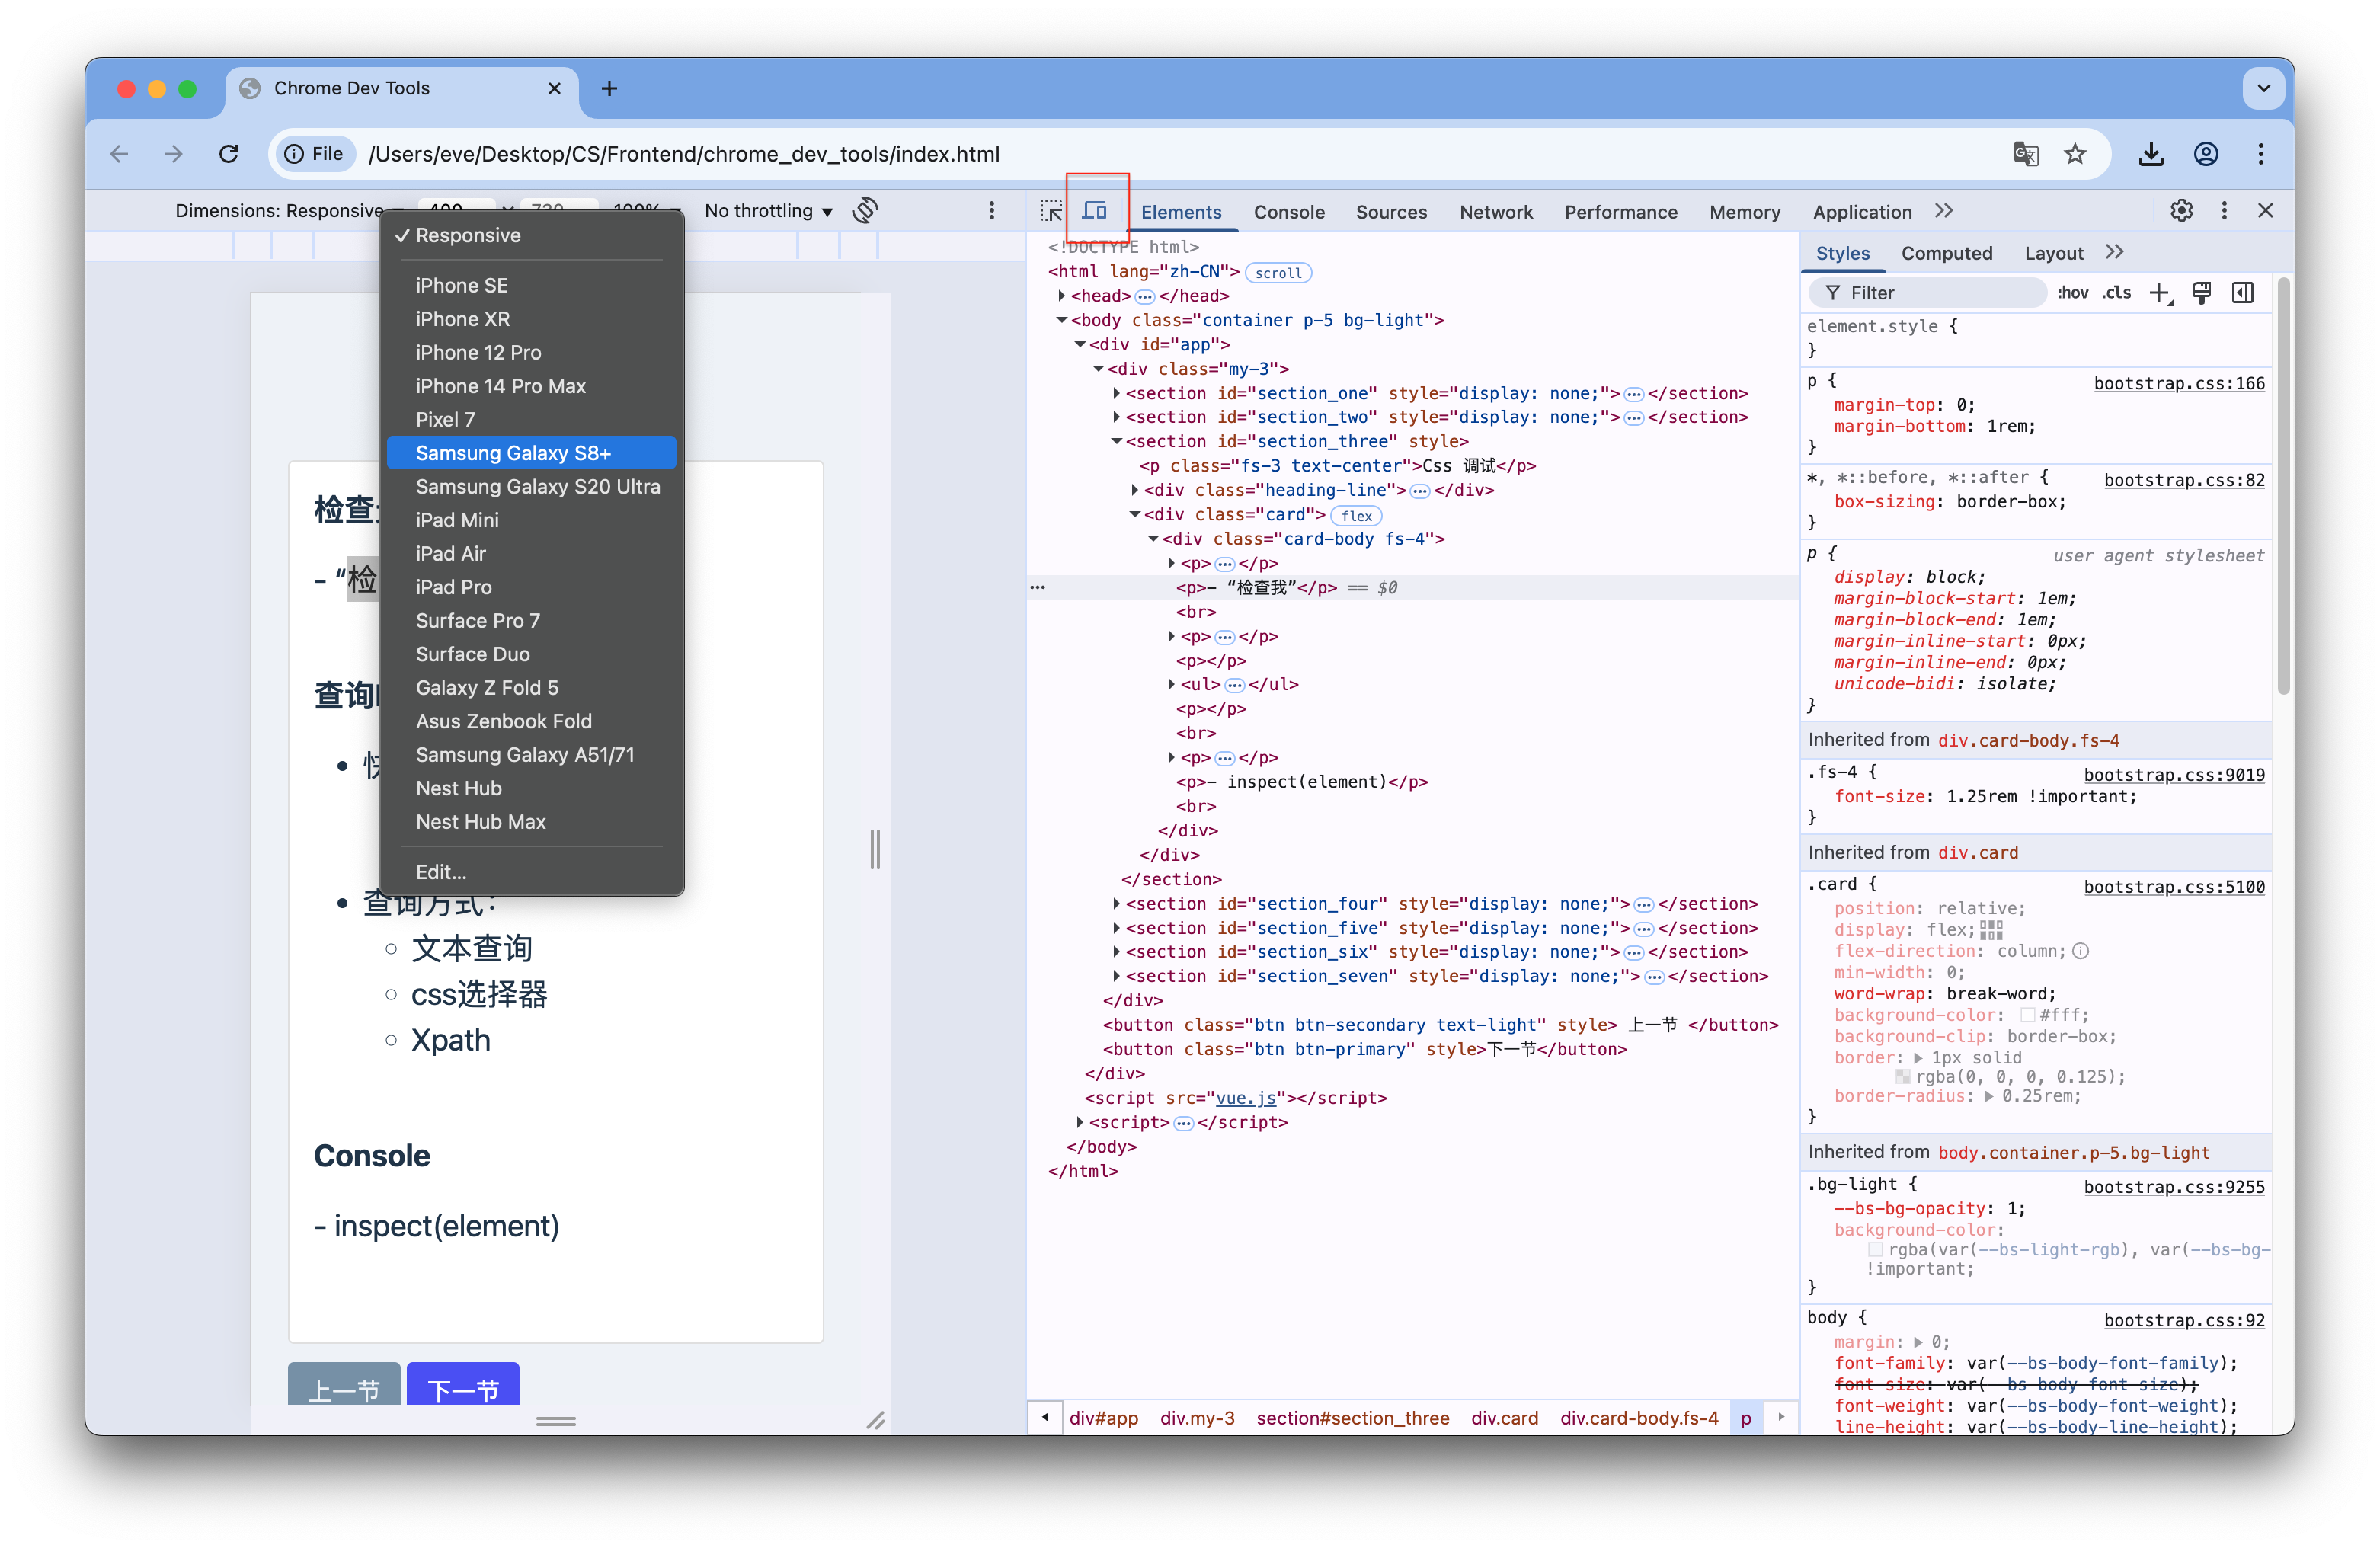Screen dimensions: 2380x1548
Task: Click the show sidebar panel icon next to paintbrush
Action: [2243, 292]
